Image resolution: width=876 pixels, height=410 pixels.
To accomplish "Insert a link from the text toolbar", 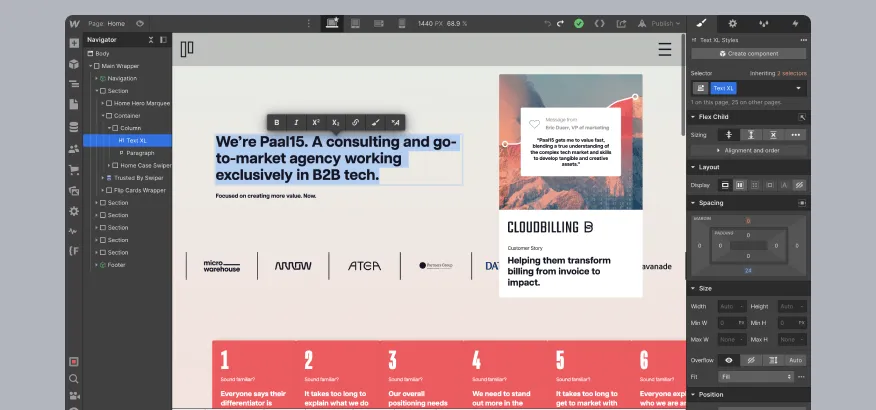I will 355,123.
